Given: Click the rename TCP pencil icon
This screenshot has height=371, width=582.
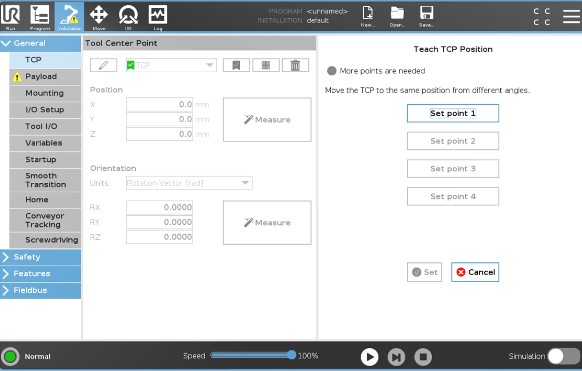Looking at the screenshot, I should [x=104, y=65].
